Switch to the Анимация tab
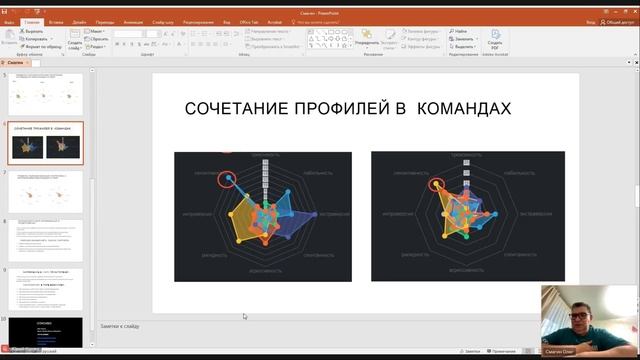Image resolution: width=640 pixels, height=360 pixels. click(133, 22)
